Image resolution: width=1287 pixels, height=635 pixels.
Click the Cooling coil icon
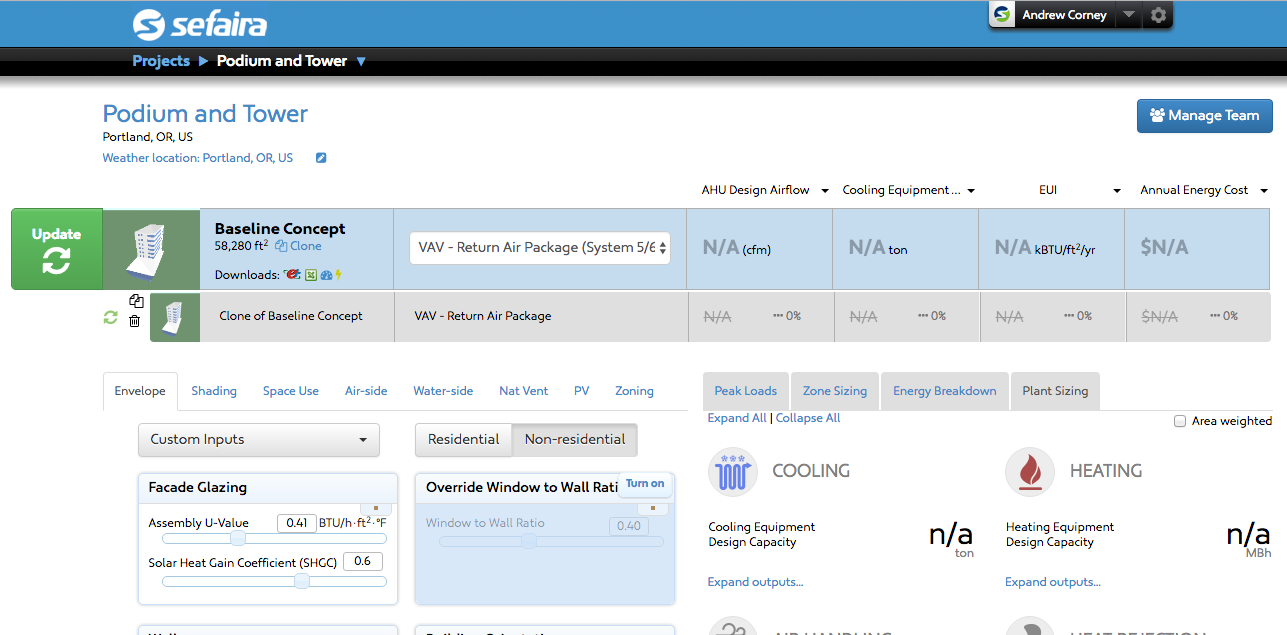733,472
